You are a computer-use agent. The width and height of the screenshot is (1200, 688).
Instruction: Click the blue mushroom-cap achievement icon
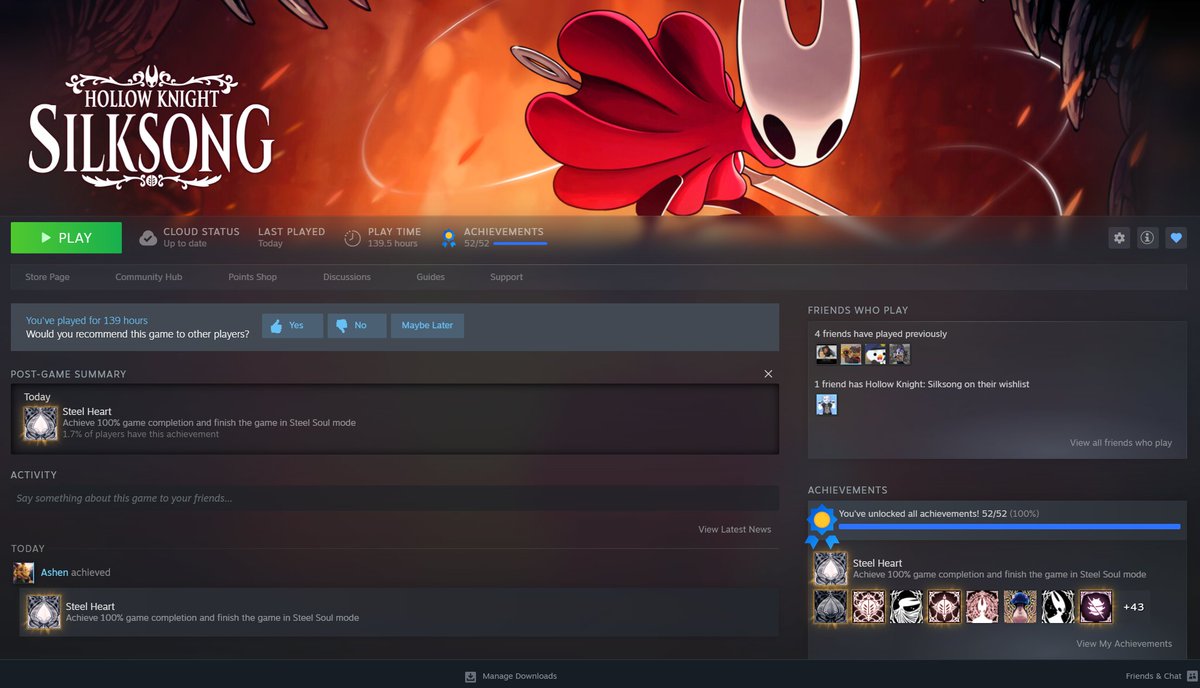point(1021,606)
